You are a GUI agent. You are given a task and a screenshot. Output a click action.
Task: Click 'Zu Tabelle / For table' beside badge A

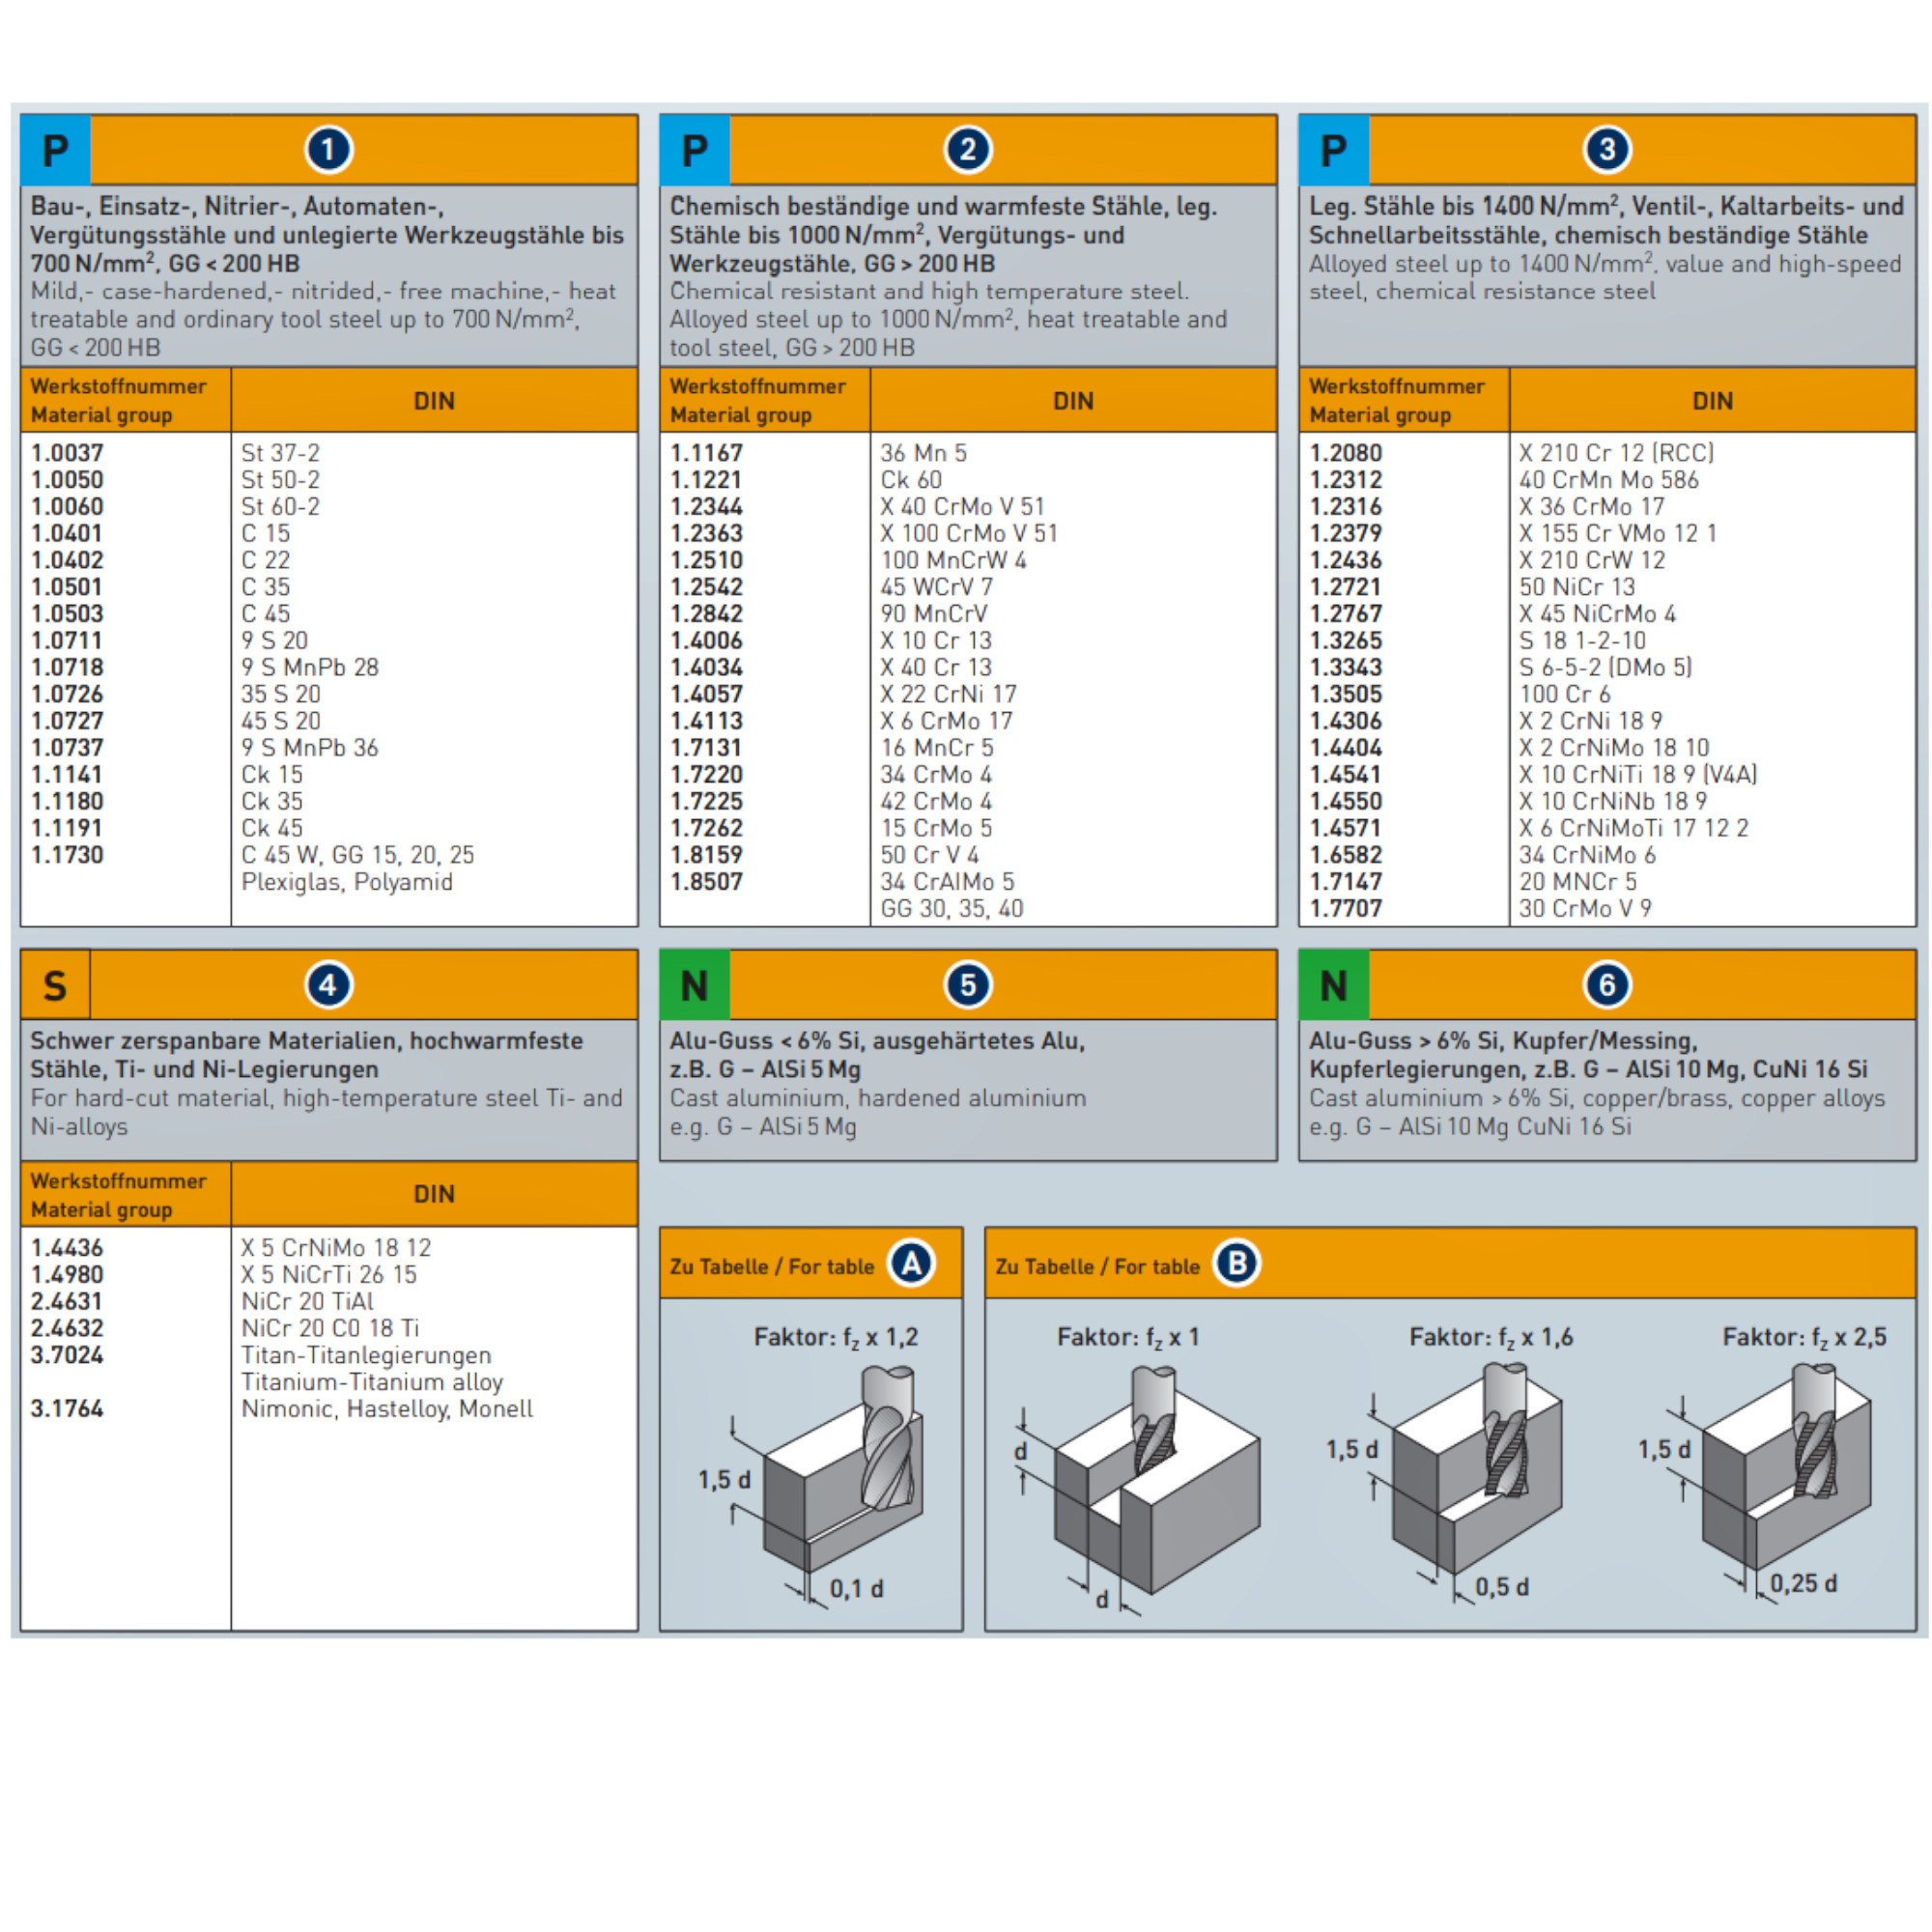tap(772, 1267)
